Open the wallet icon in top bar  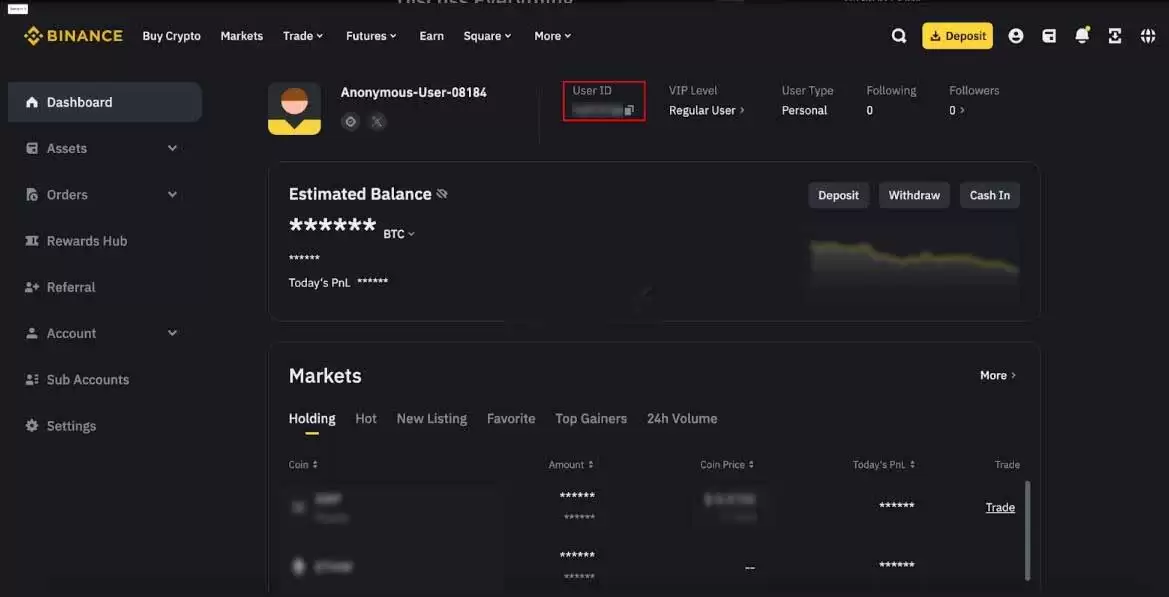(1049, 36)
